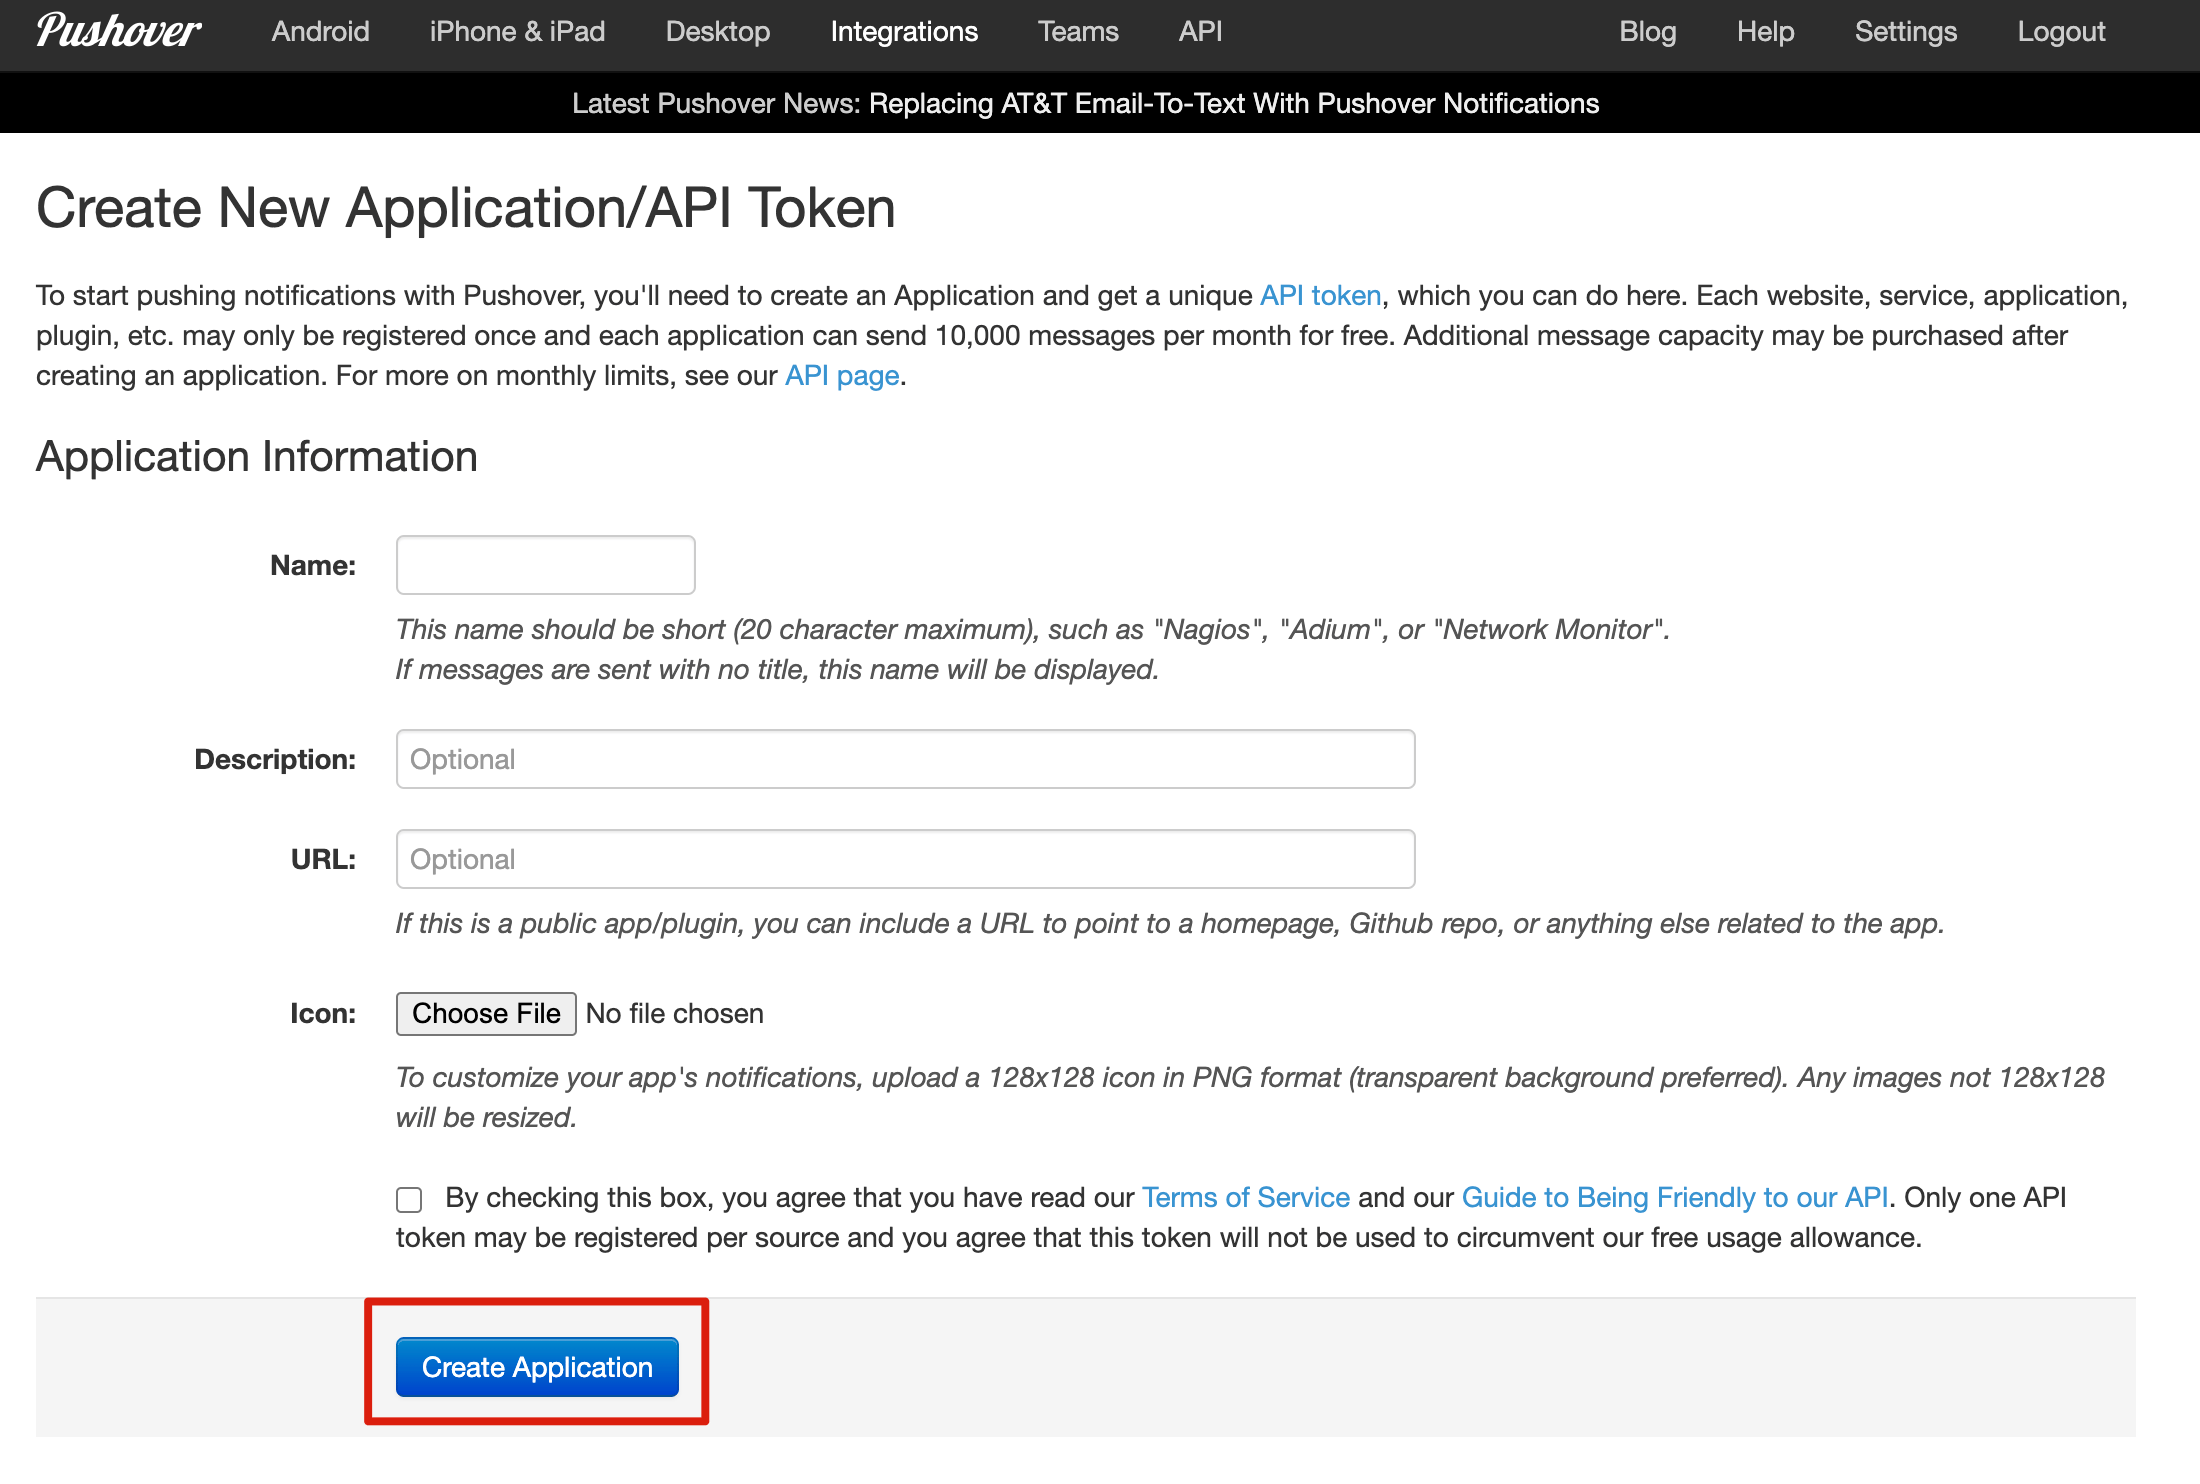Go to iPhone & iPad page
Screen dimensions: 2200x1484
point(517,31)
